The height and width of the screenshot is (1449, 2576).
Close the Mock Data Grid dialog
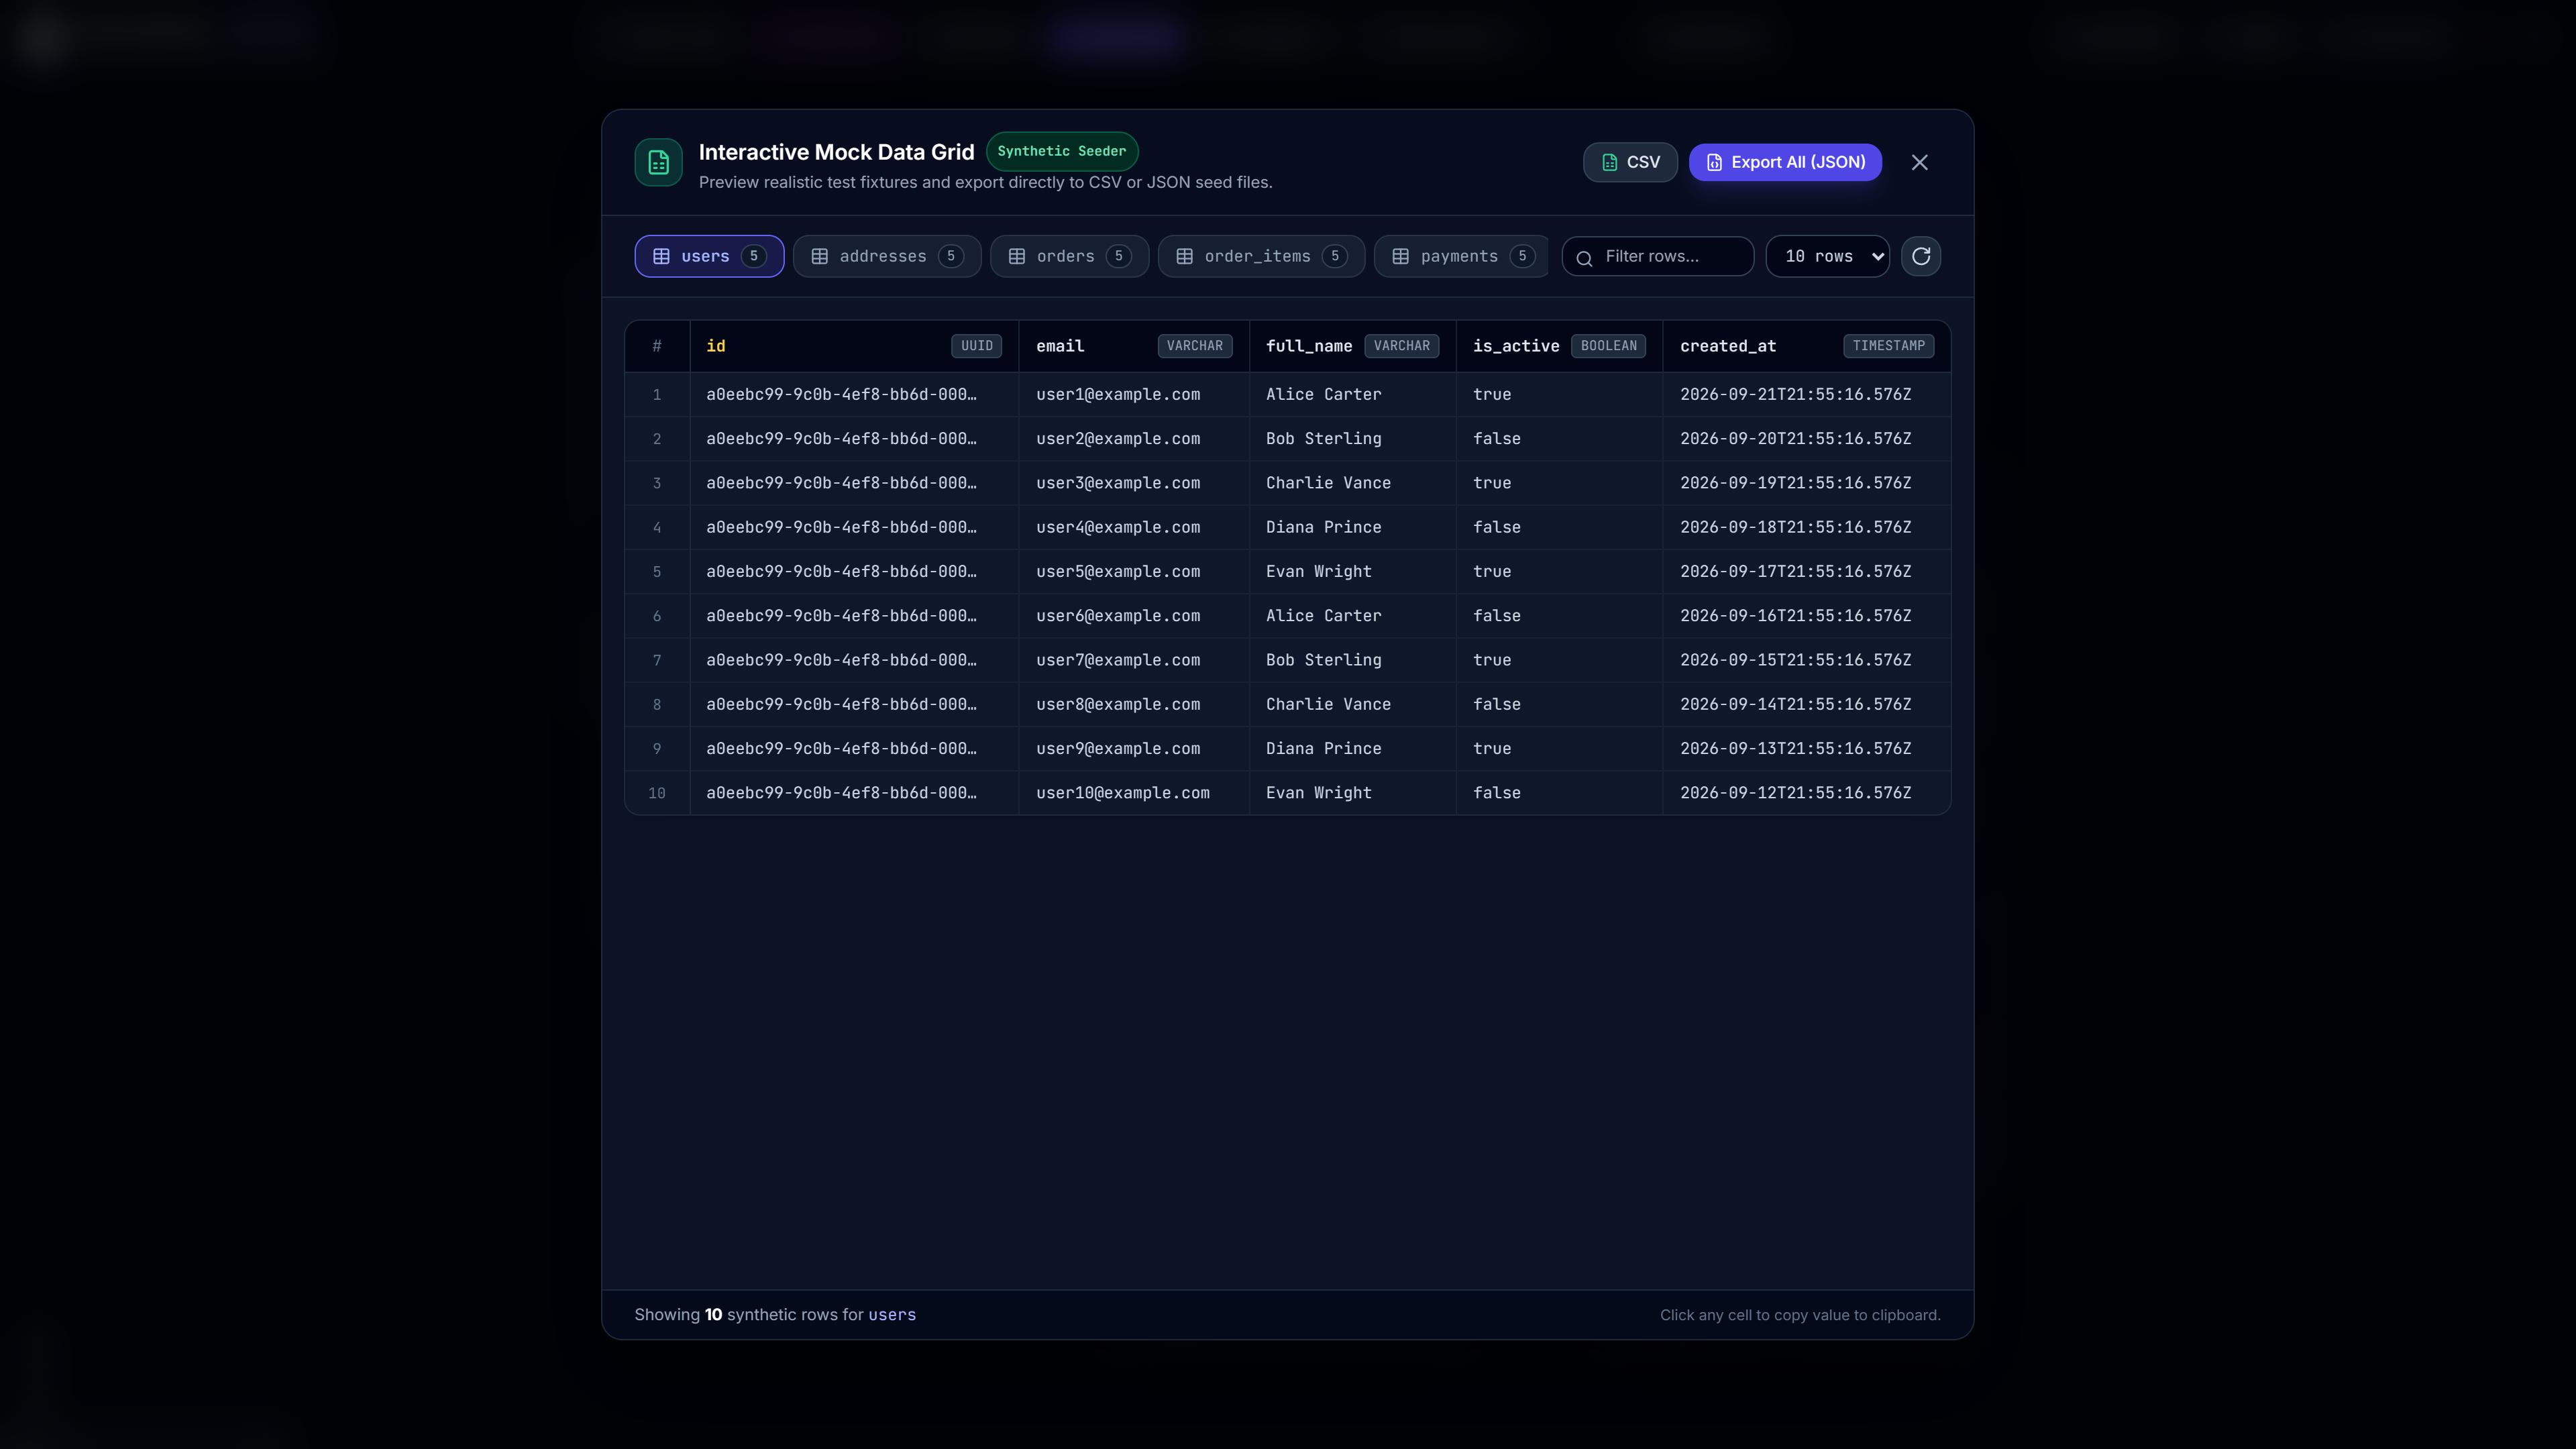point(1919,162)
